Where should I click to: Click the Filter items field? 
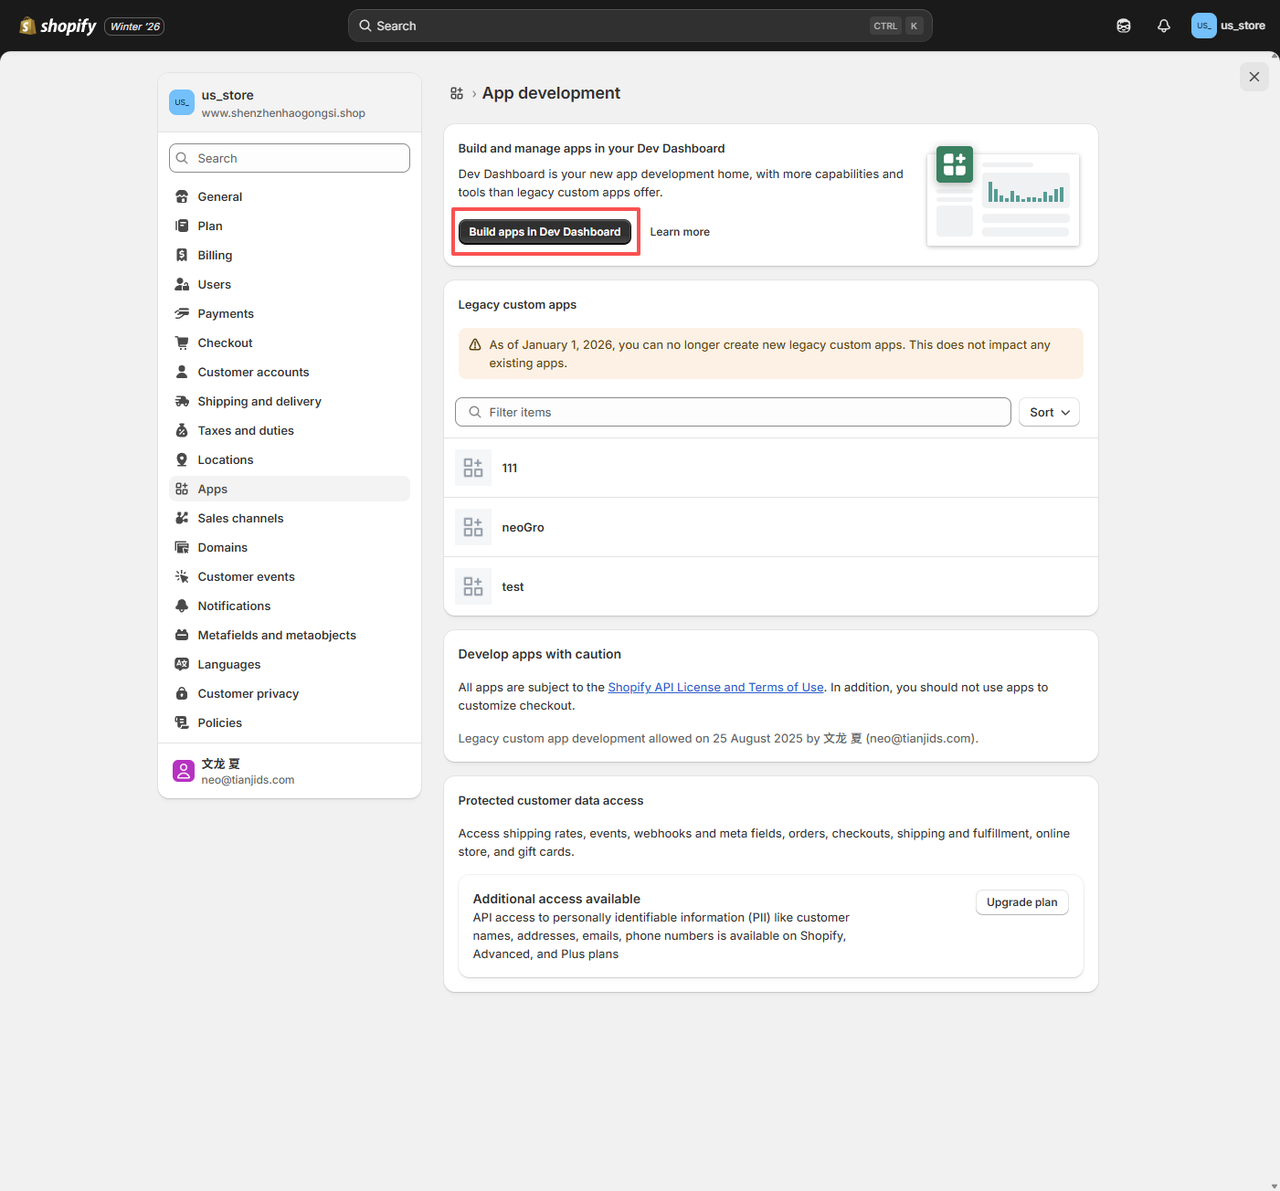733,412
